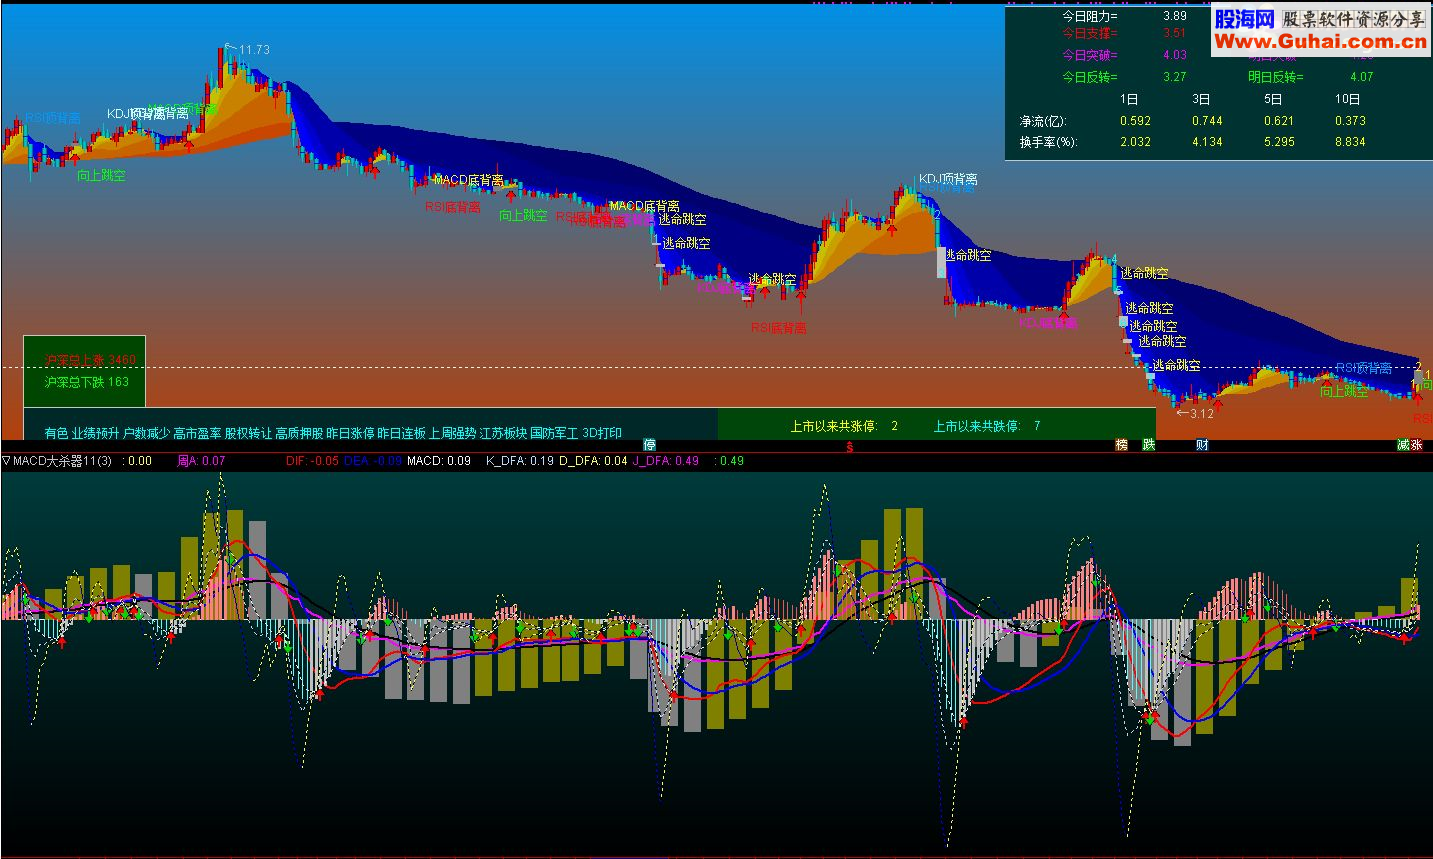
Task: Open the Www.Guhai.com.cn site link
Action: click(x=1320, y=41)
